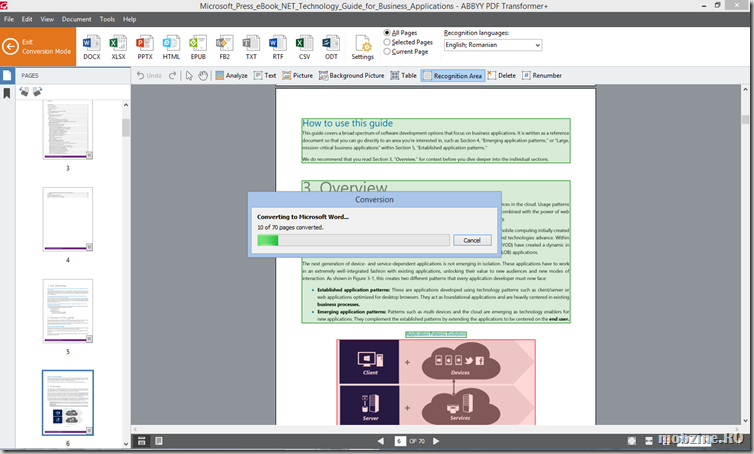Image resolution: width=754 pixels, height=454 pixels.
Task: Click the Undo button
Action: tap(149, 76)
